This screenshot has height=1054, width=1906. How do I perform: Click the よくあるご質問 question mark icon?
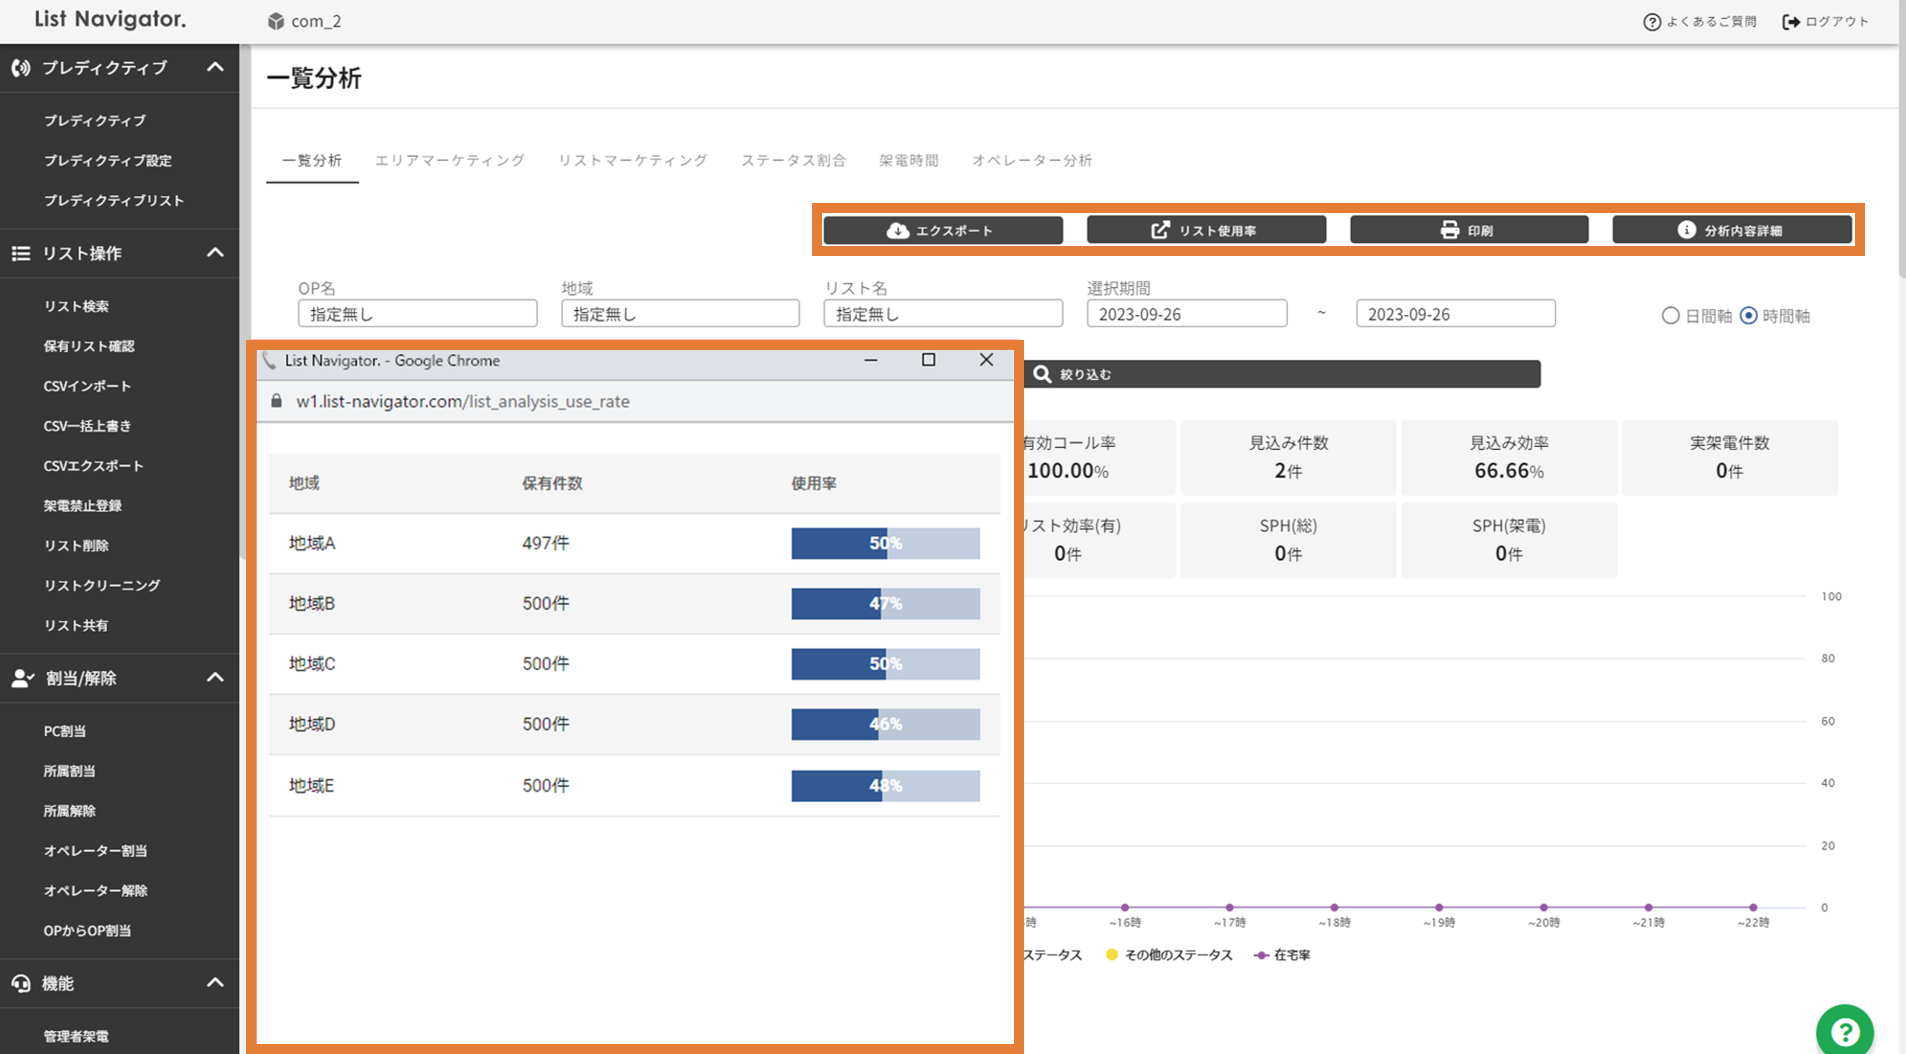pyautogui.click(x=1652, y=22)
